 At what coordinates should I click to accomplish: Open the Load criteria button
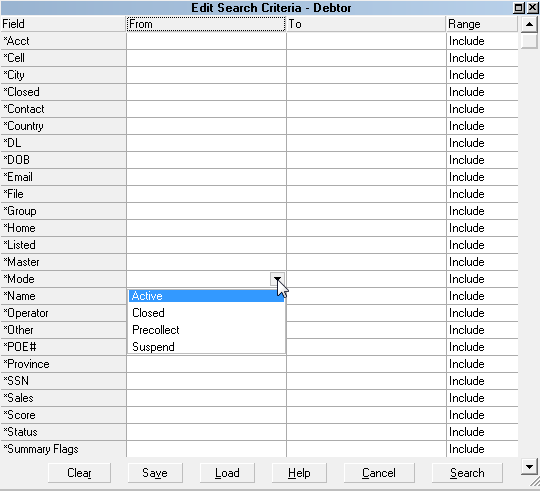pyautogui.click(x=227, y=473)
